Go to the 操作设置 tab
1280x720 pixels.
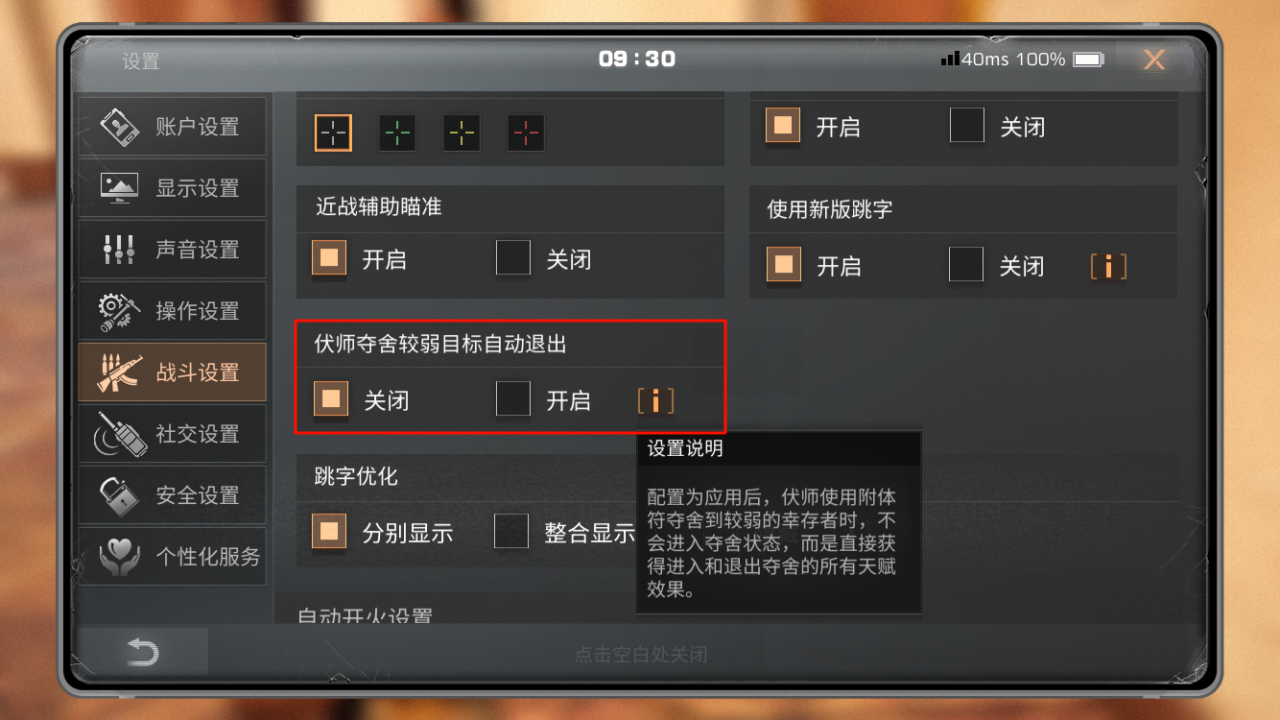click(x=172, y=310)
